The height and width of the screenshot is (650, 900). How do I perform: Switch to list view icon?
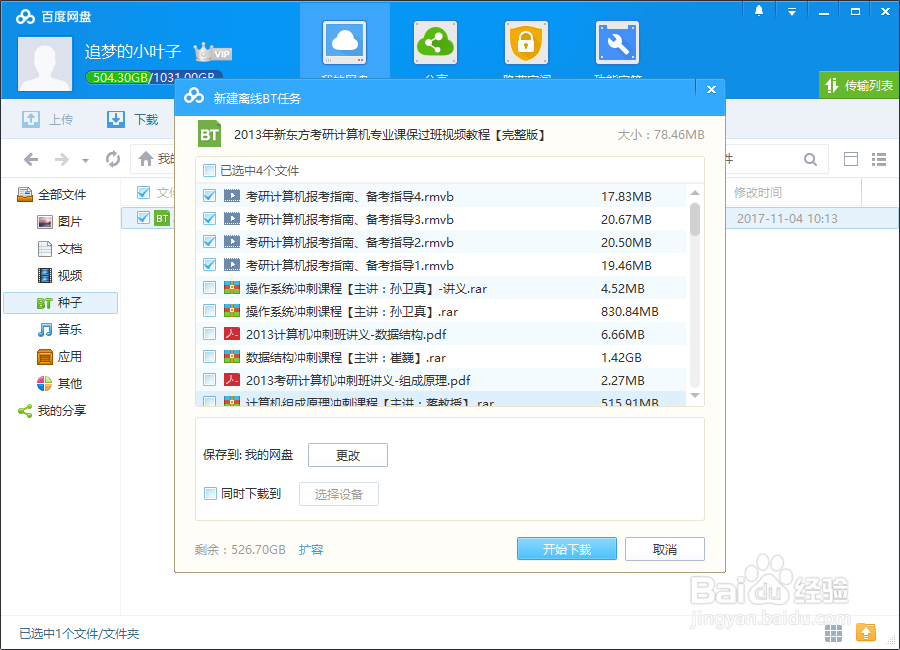point(879,159)
